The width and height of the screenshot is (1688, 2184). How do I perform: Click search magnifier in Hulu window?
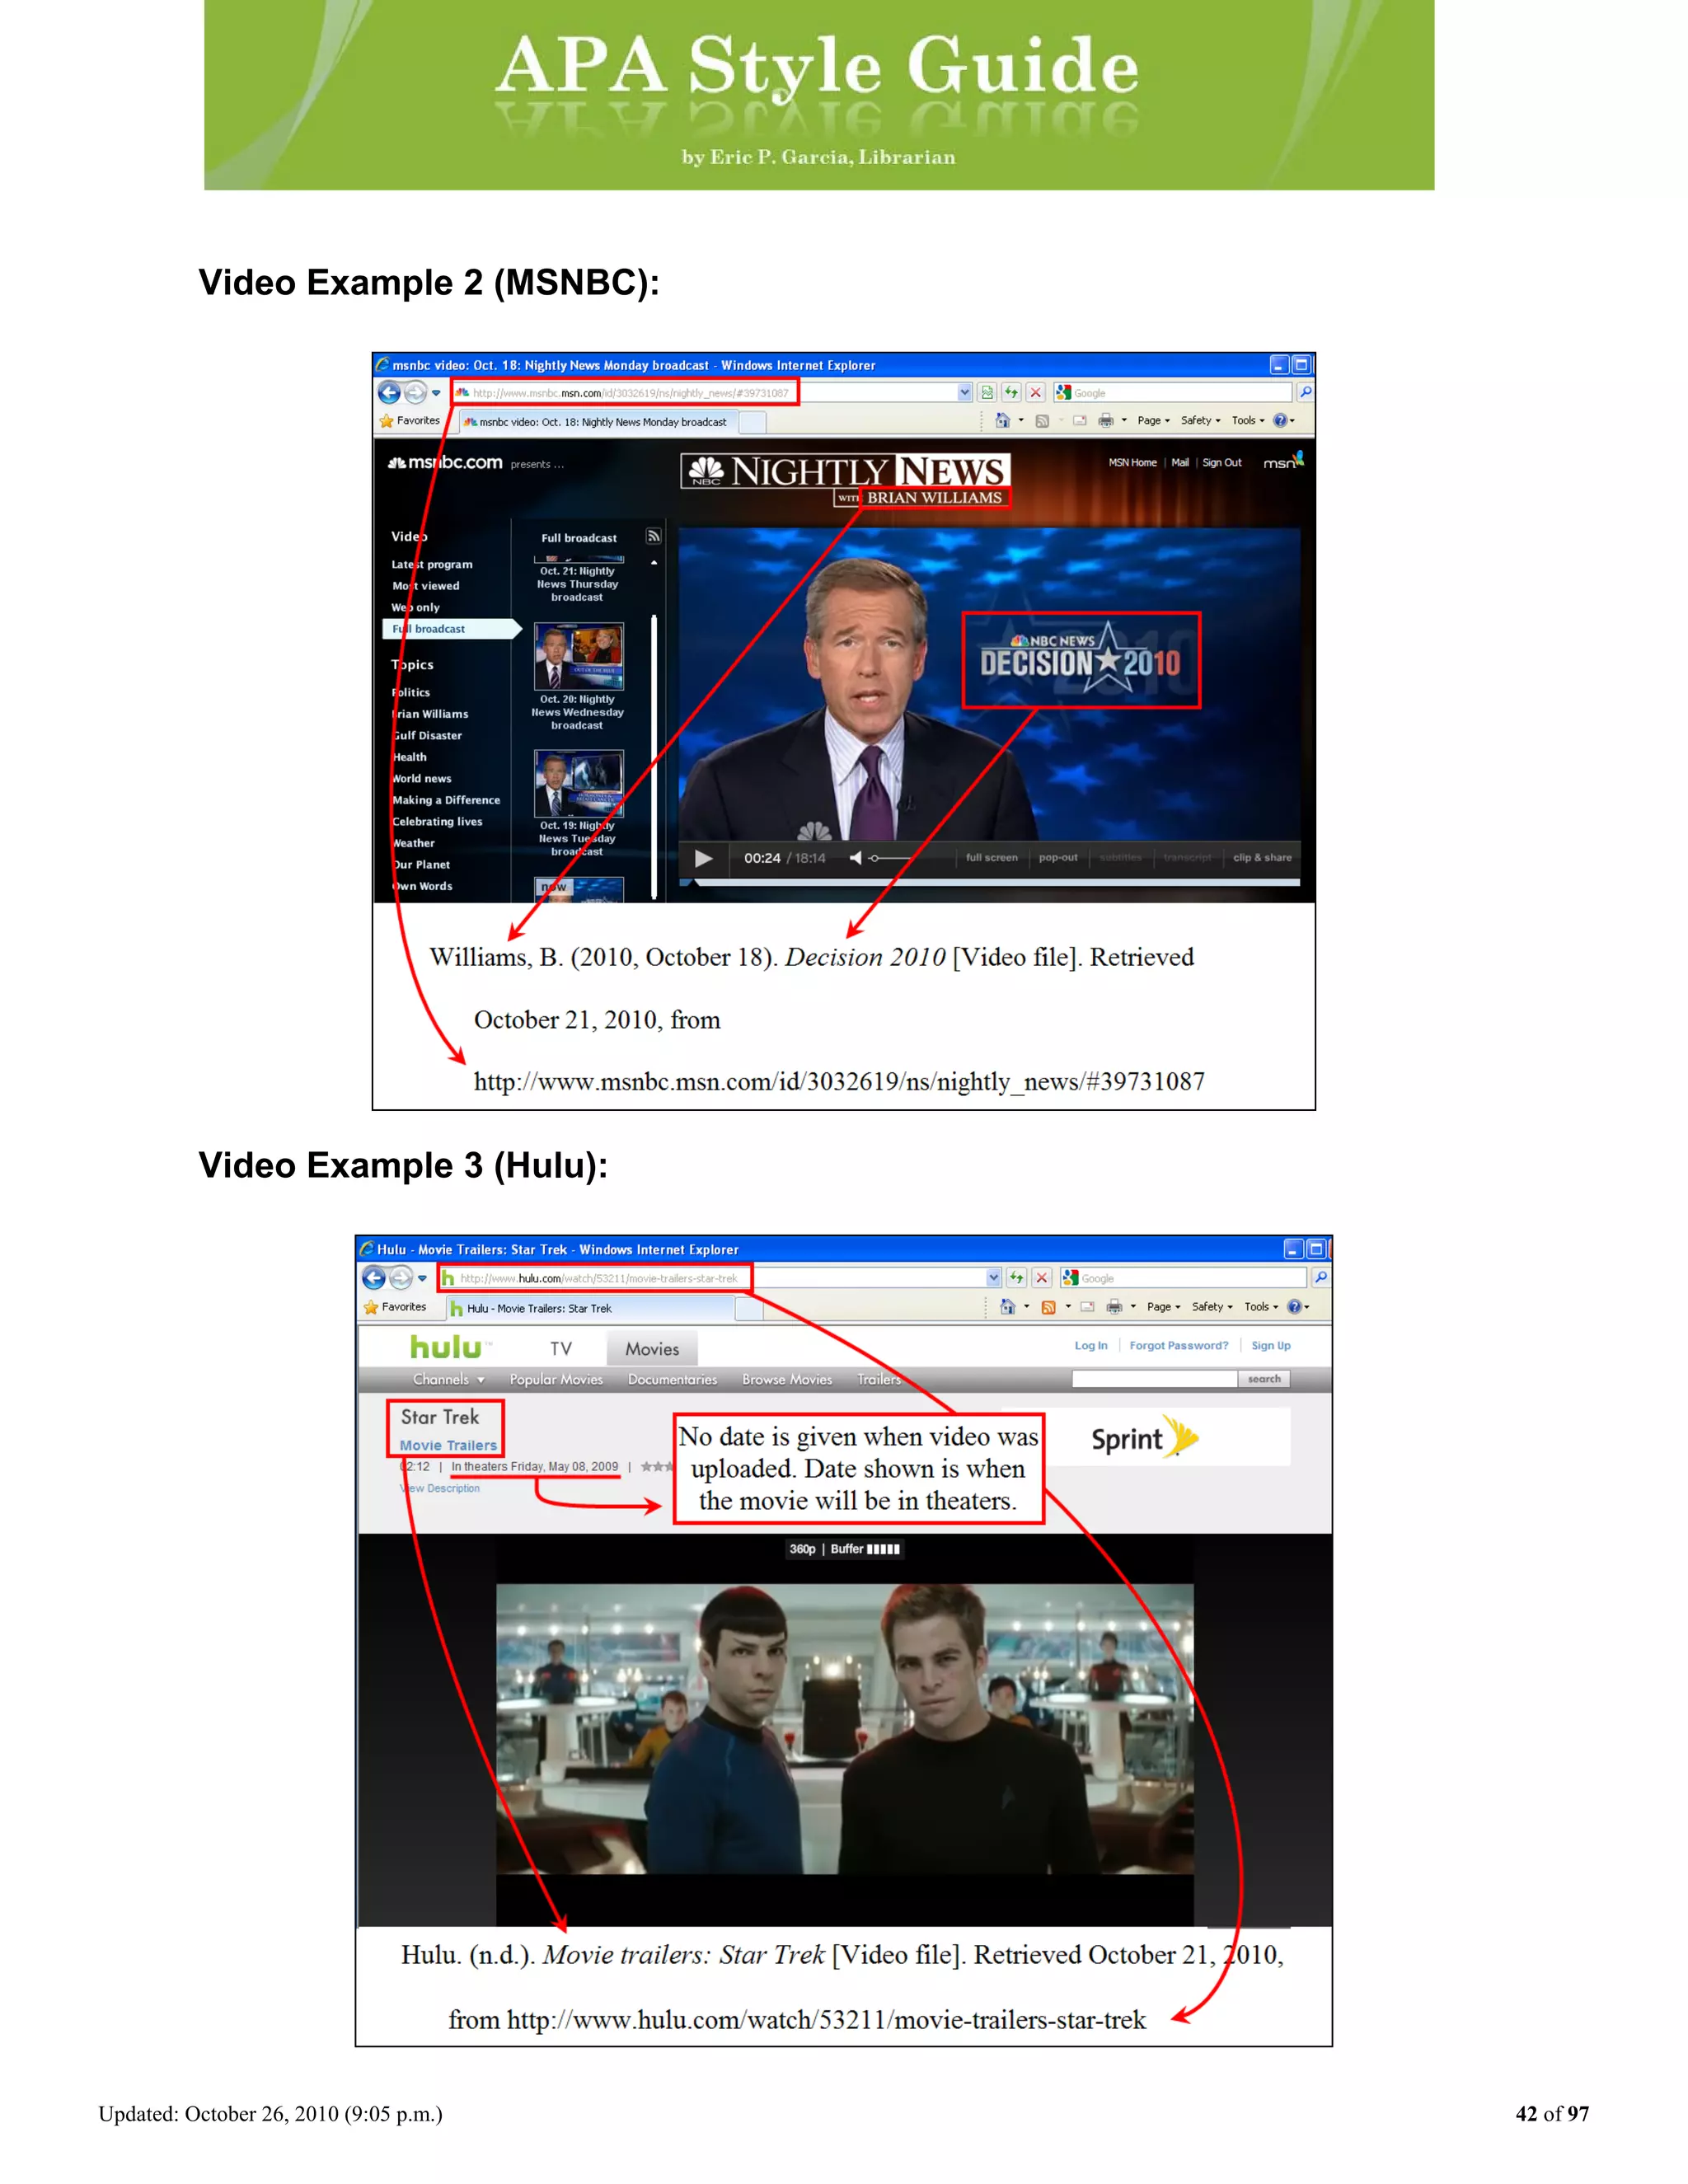tap(1320, 1278)
